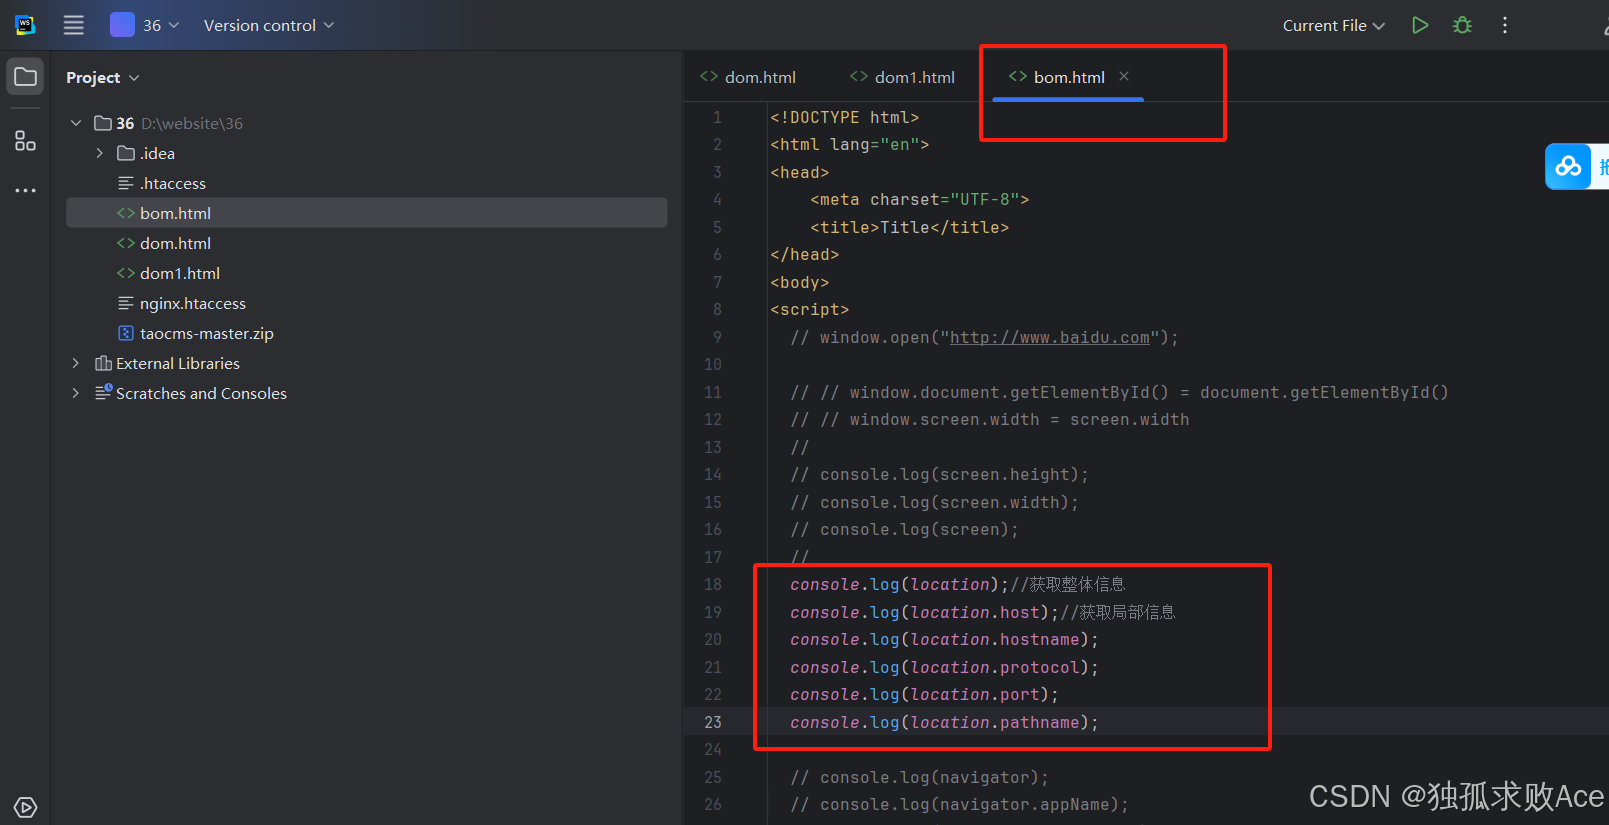Toggle the Project tool window folder icon

(25, 77)
